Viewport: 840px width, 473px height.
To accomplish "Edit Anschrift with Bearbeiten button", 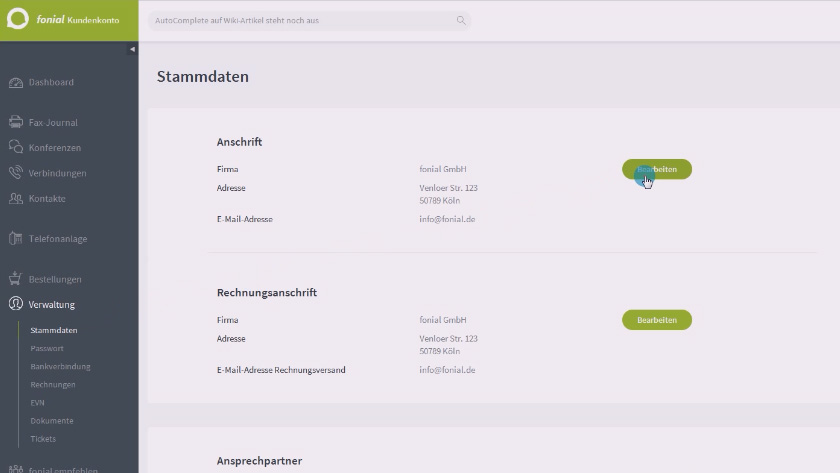I will (657, 169).
